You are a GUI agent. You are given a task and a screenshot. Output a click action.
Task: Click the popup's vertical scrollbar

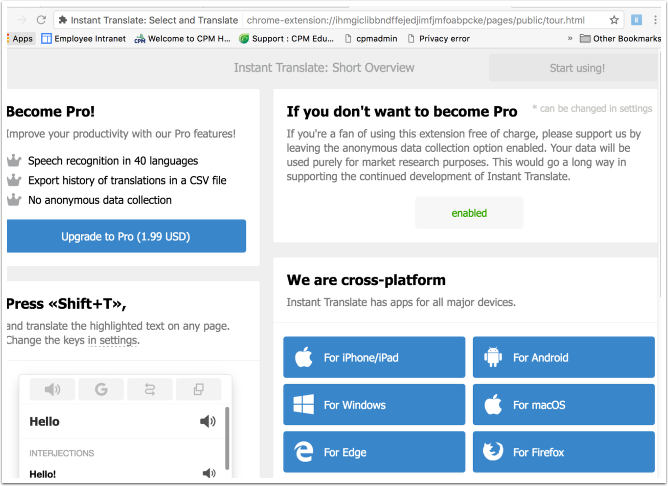(x=227, y=438)
